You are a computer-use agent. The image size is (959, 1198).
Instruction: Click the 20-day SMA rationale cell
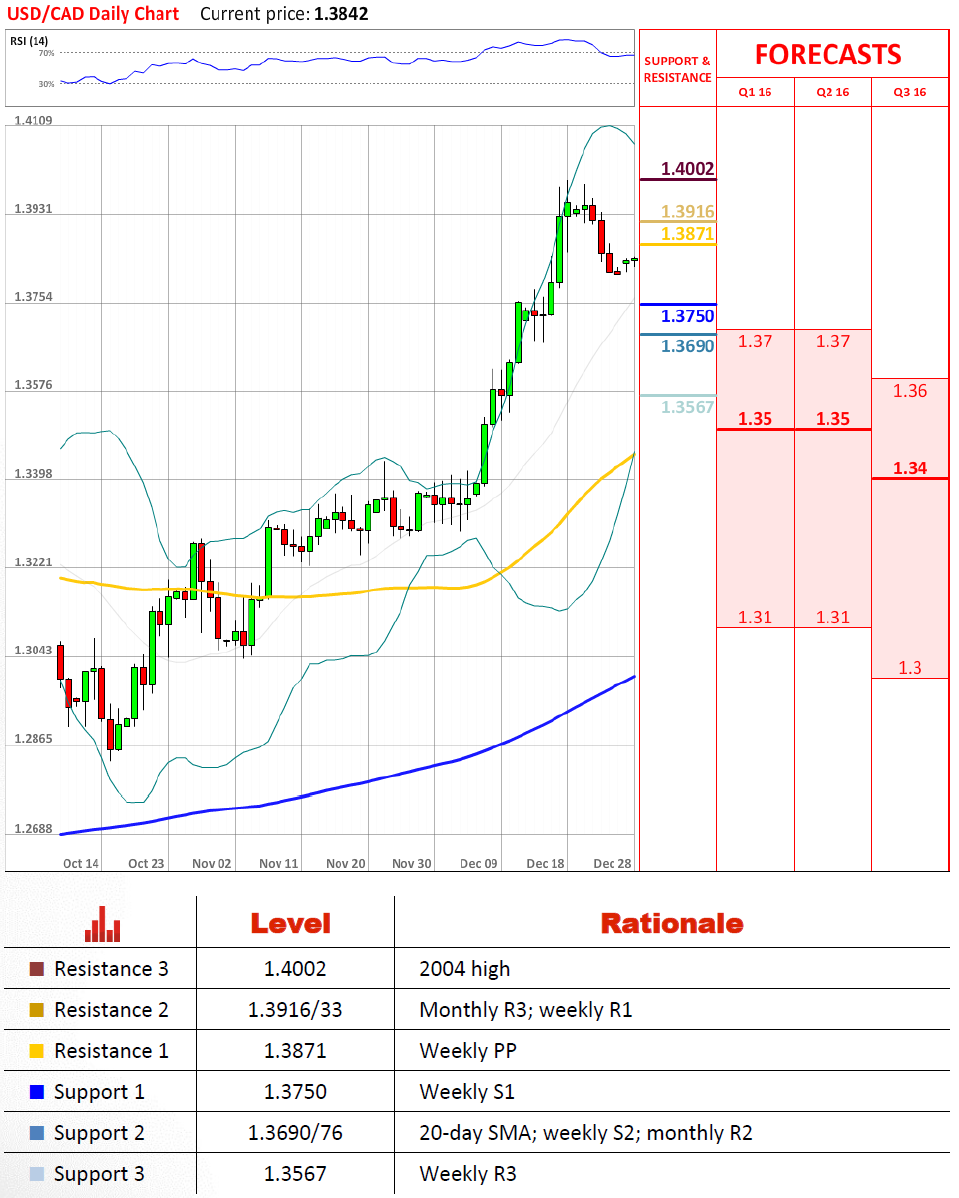(586, 1133)
